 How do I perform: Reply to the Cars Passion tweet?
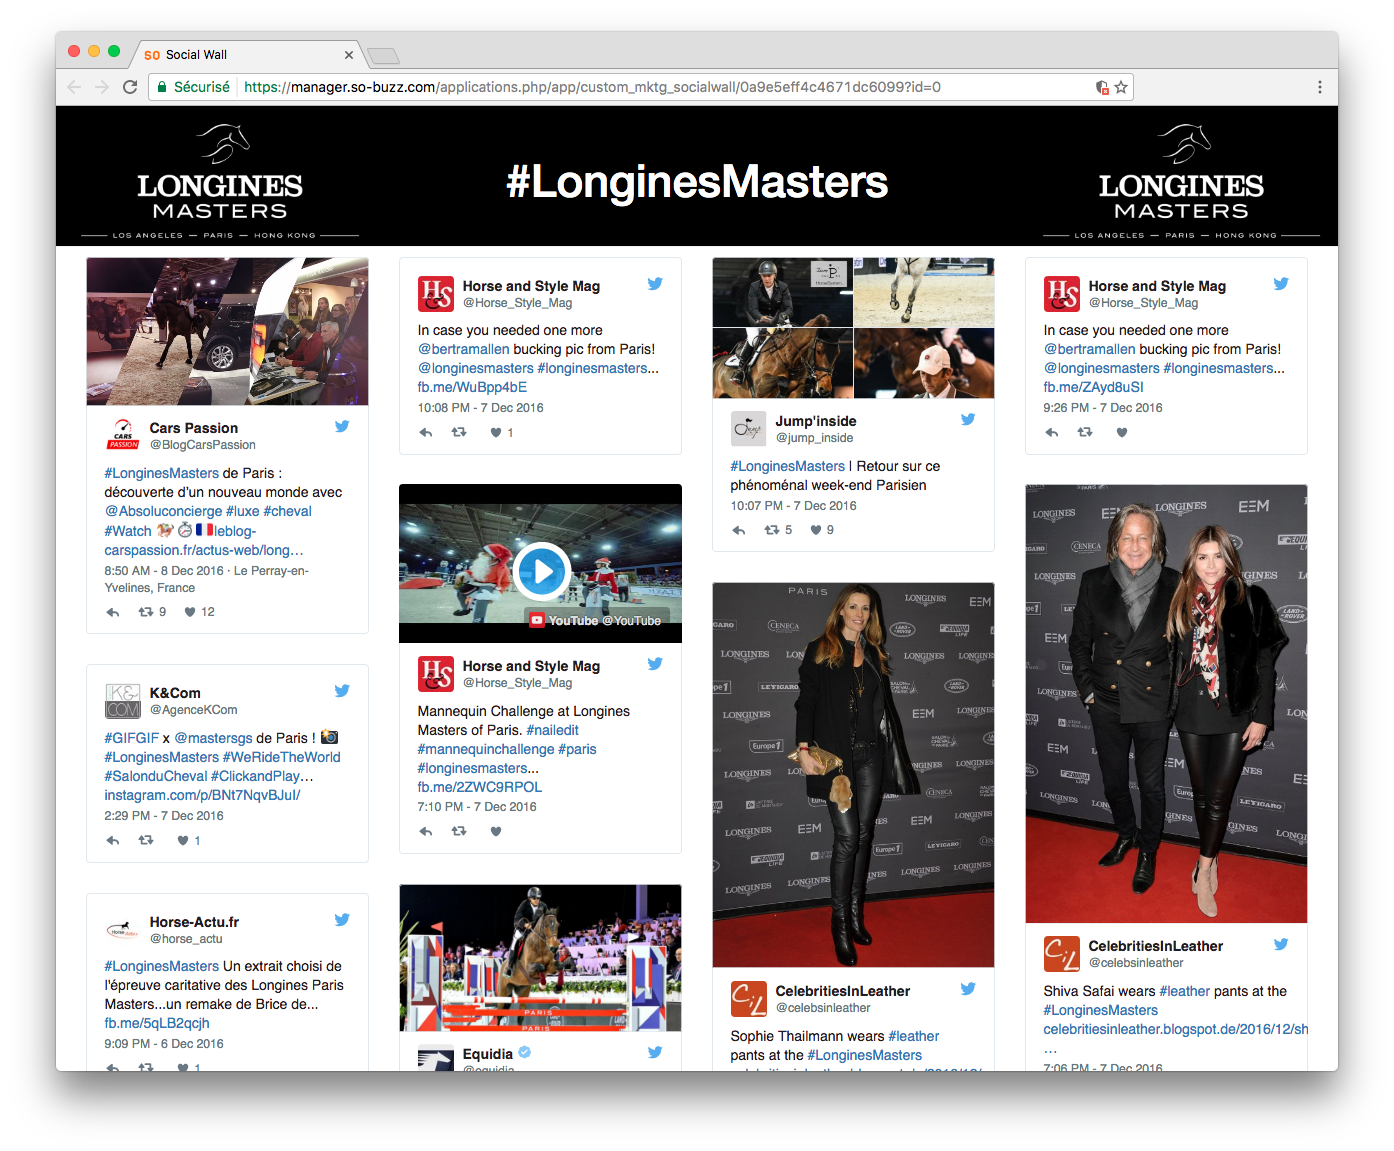(113, 612)
